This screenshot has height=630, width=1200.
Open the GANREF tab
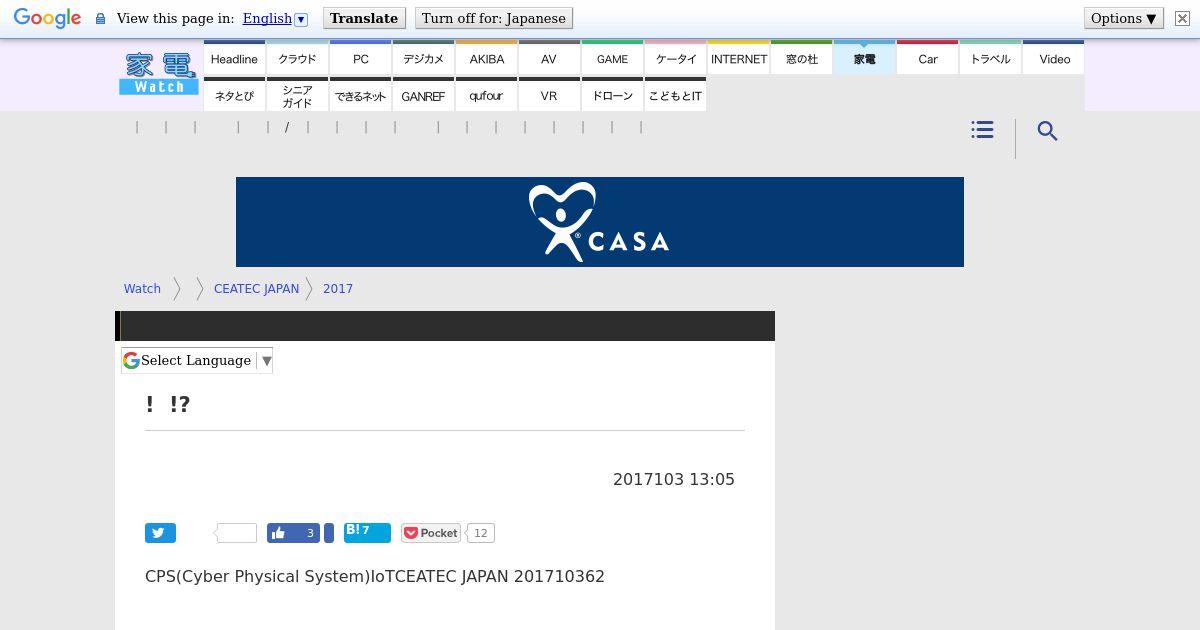(423, 95)
